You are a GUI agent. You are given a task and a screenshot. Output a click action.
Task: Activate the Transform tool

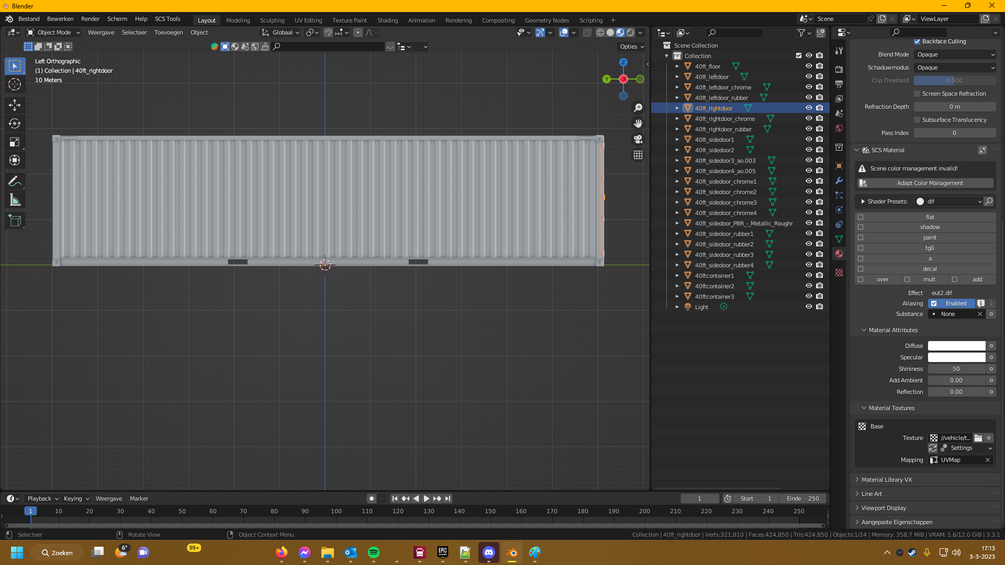15,160
